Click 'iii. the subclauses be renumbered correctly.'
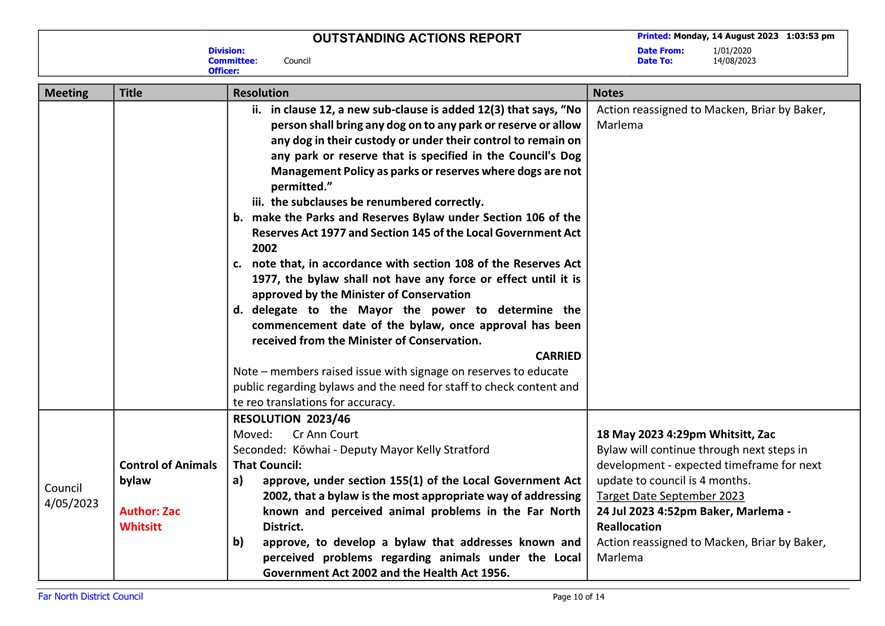The image size is (885, 626). coord(368,202)
